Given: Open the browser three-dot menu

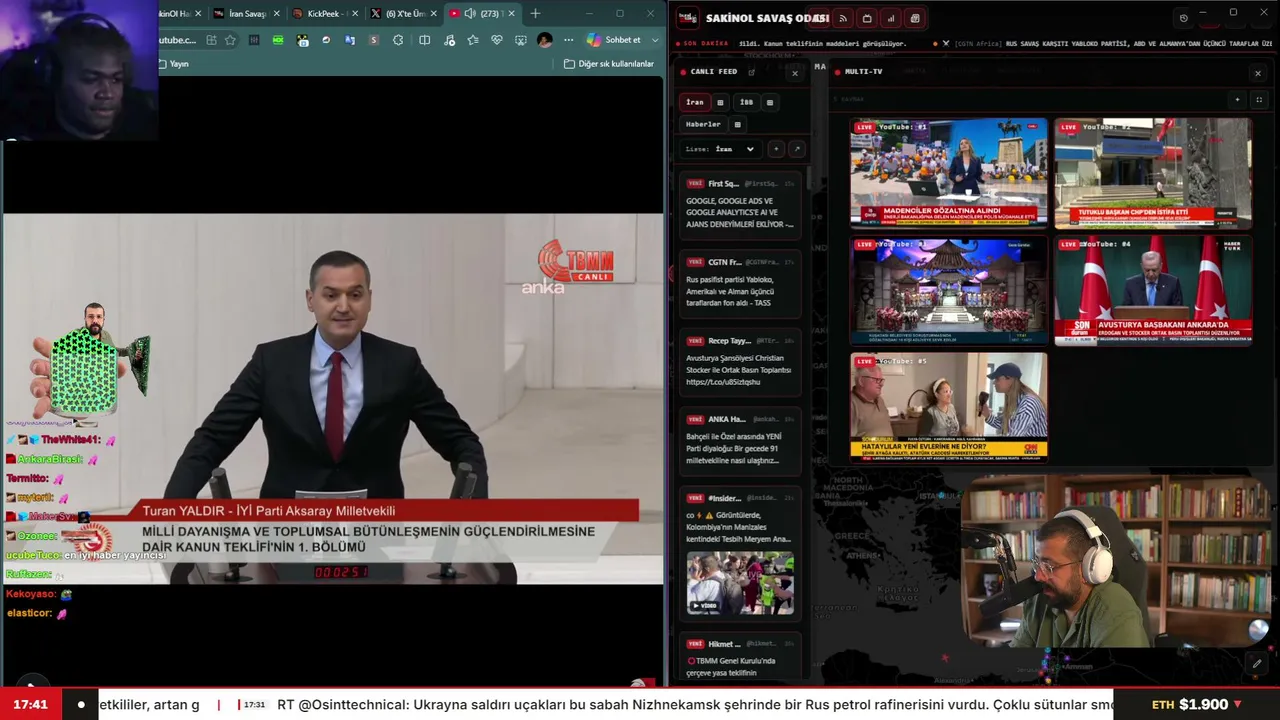Looking at the screenshot, I should pos(569,40).
